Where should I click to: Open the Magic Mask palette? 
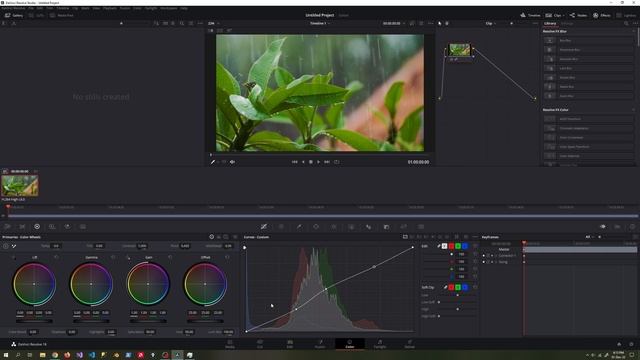click(x=351, y=227)
